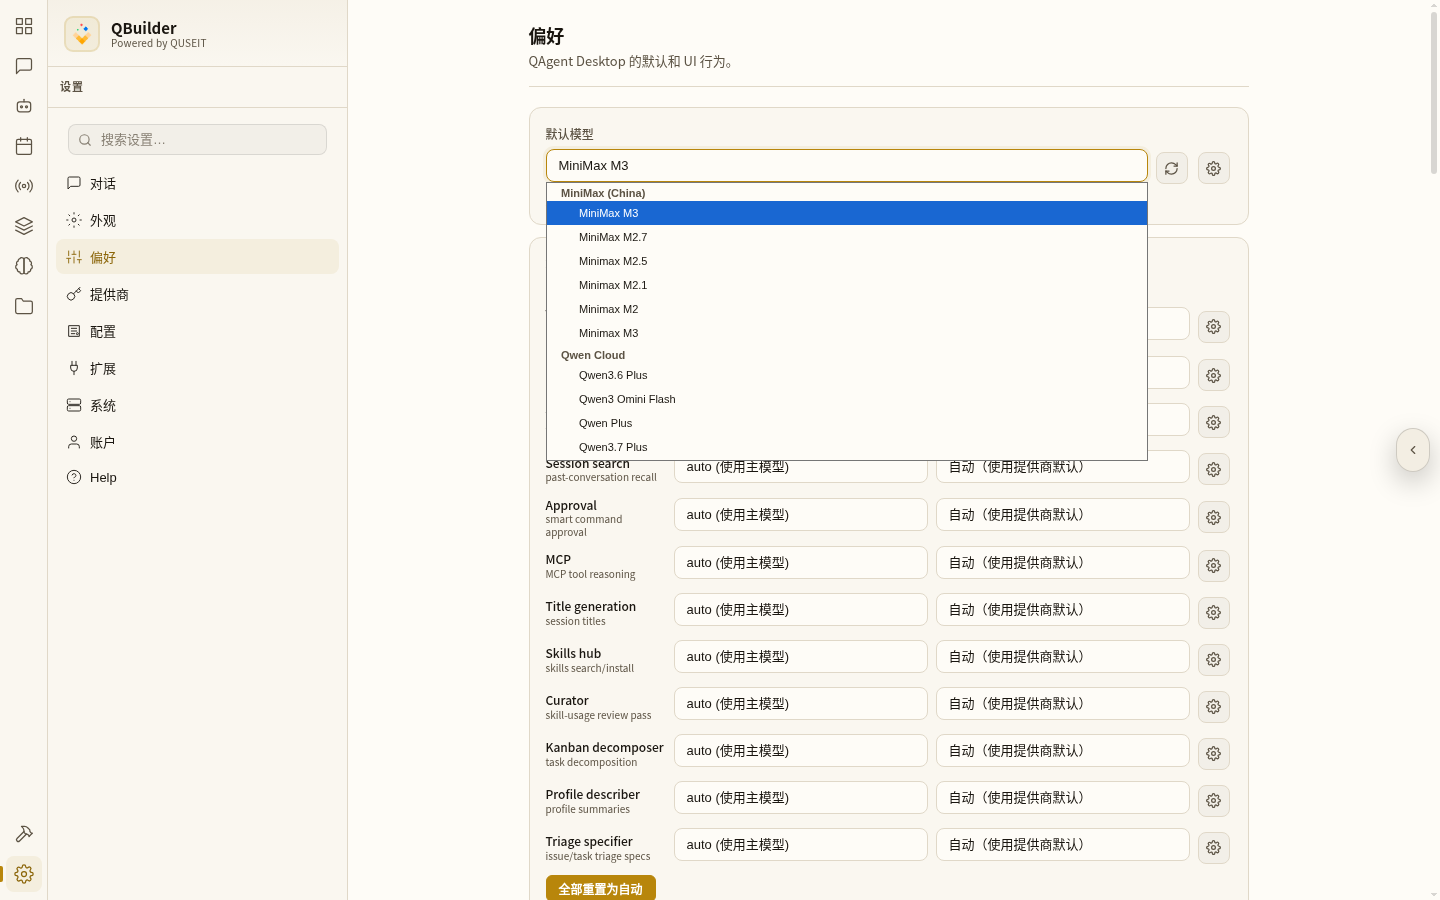
Task: Open the chat bubble icon in left rail
Action: 24,66
